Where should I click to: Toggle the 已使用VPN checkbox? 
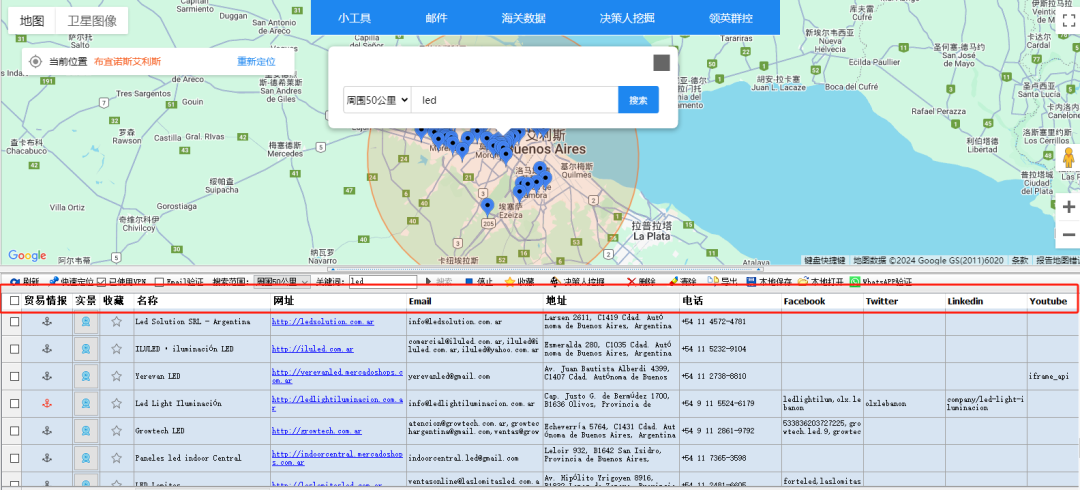pos(101,282)
